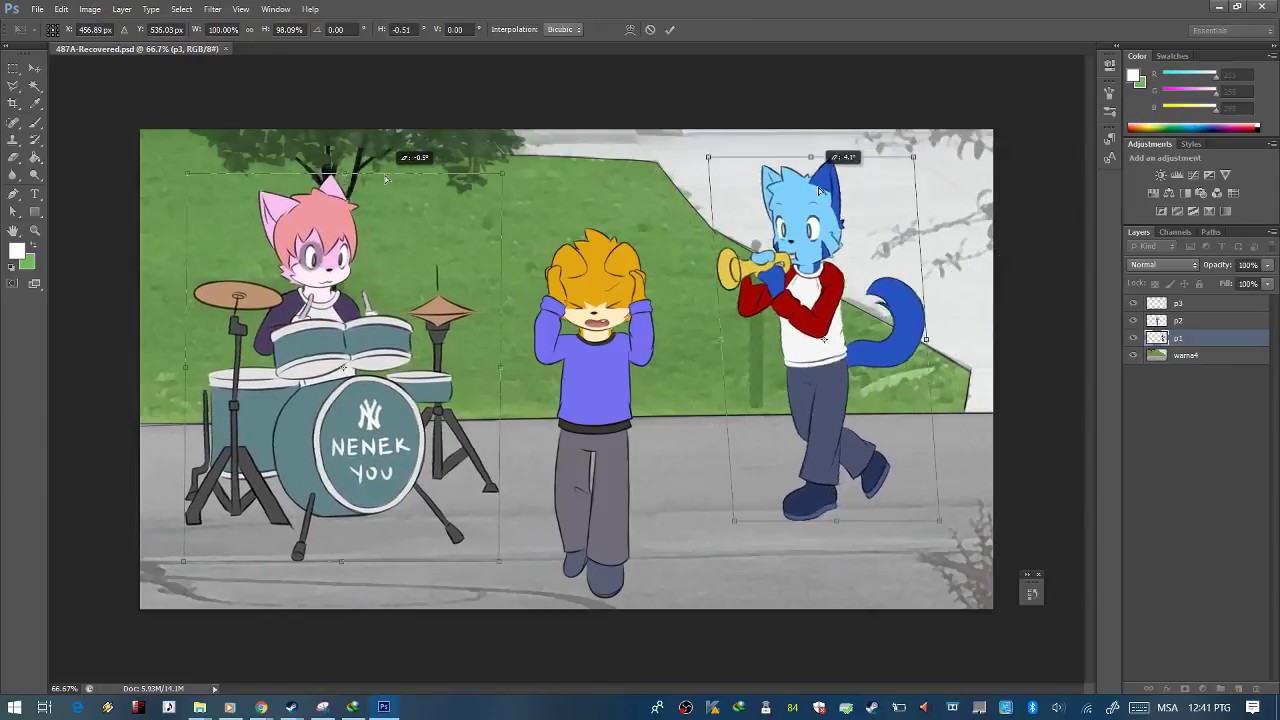Select the Crop tool

click(x=13, y=103)
